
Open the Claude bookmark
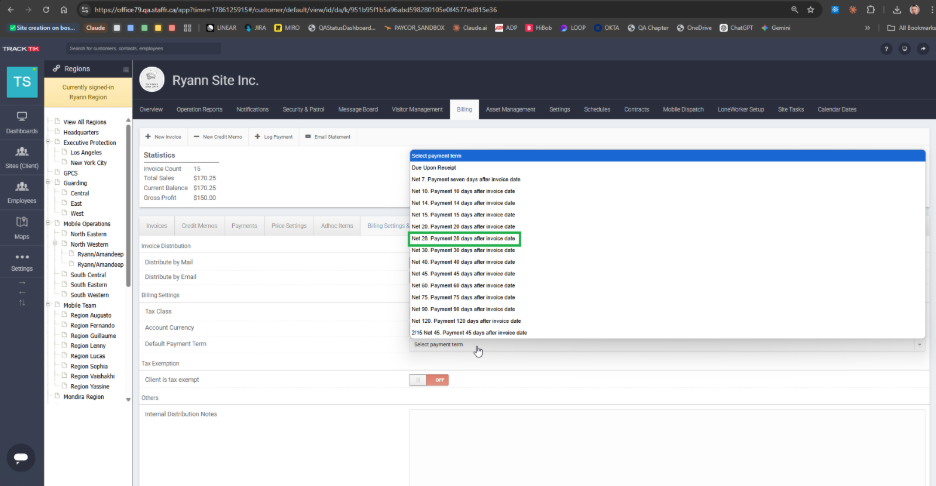click(96, 28)
